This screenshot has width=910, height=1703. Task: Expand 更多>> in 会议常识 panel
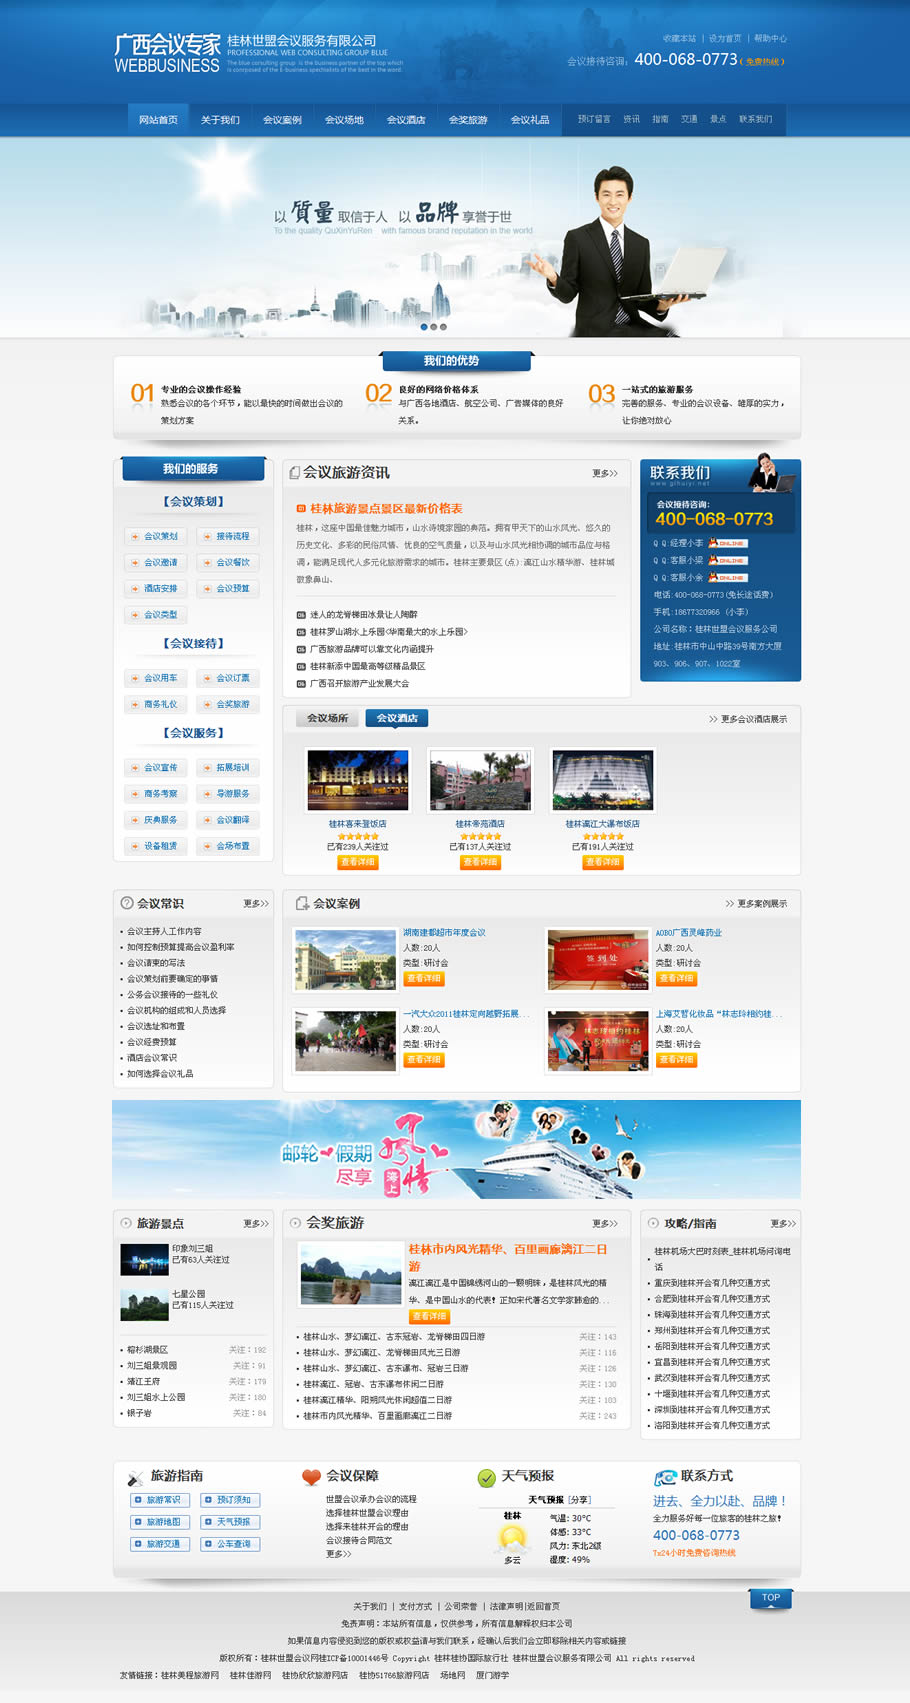256,903
